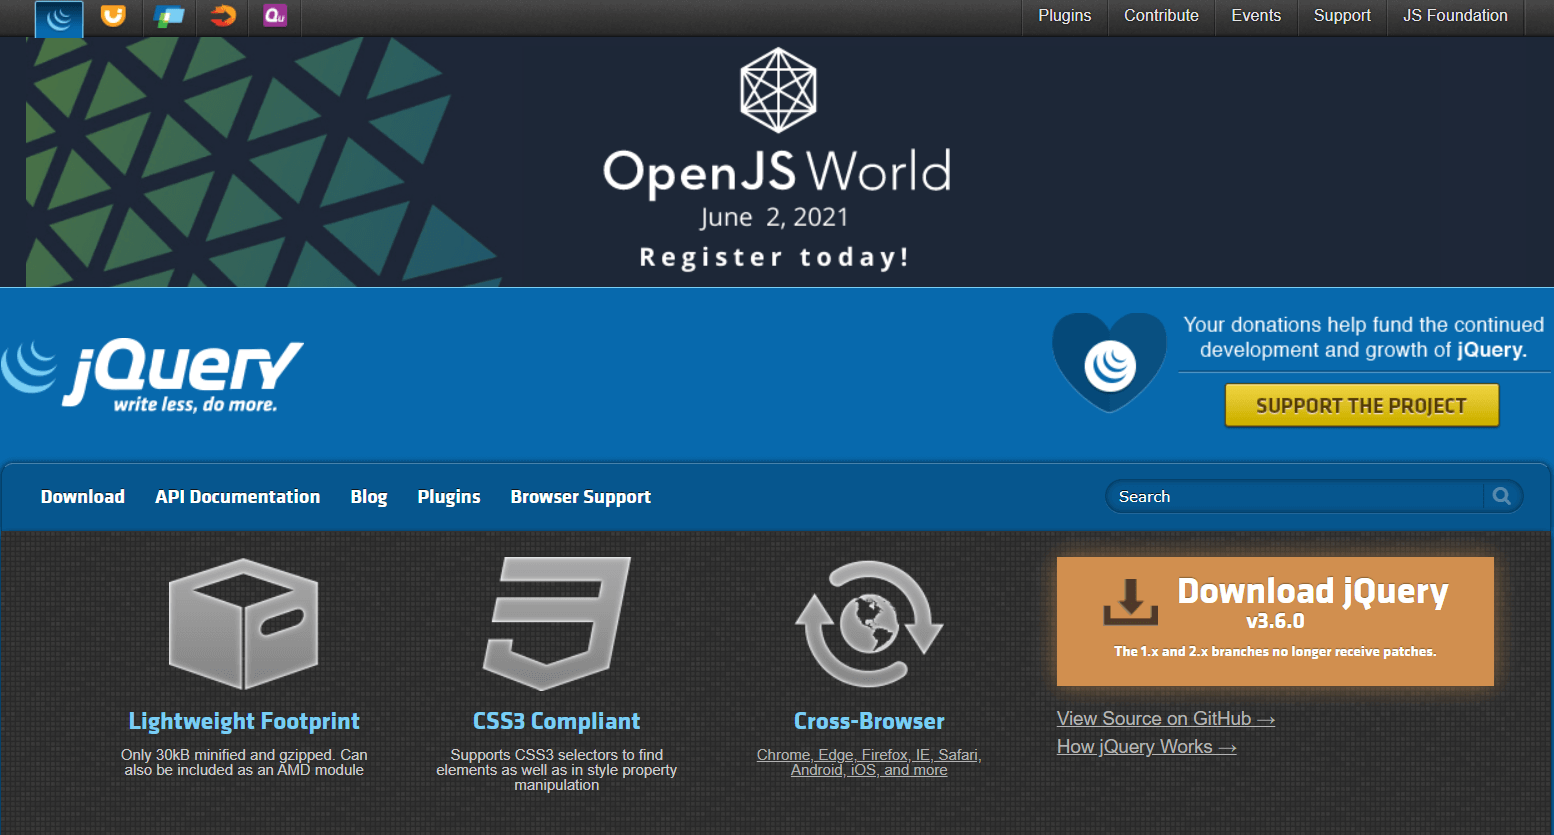Image resolution: width=1554 pixels, height=835 pixels.
Task: Click the OpenJS World polyhedron logo
Action: pos(778,90)
